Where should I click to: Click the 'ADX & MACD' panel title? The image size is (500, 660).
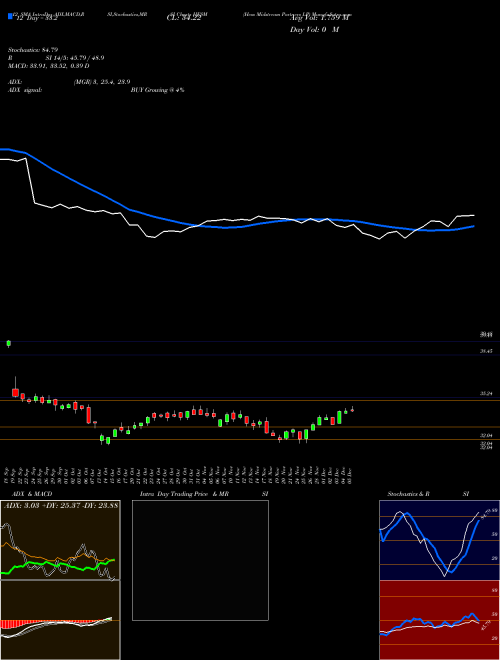click(x=32, y=494)
